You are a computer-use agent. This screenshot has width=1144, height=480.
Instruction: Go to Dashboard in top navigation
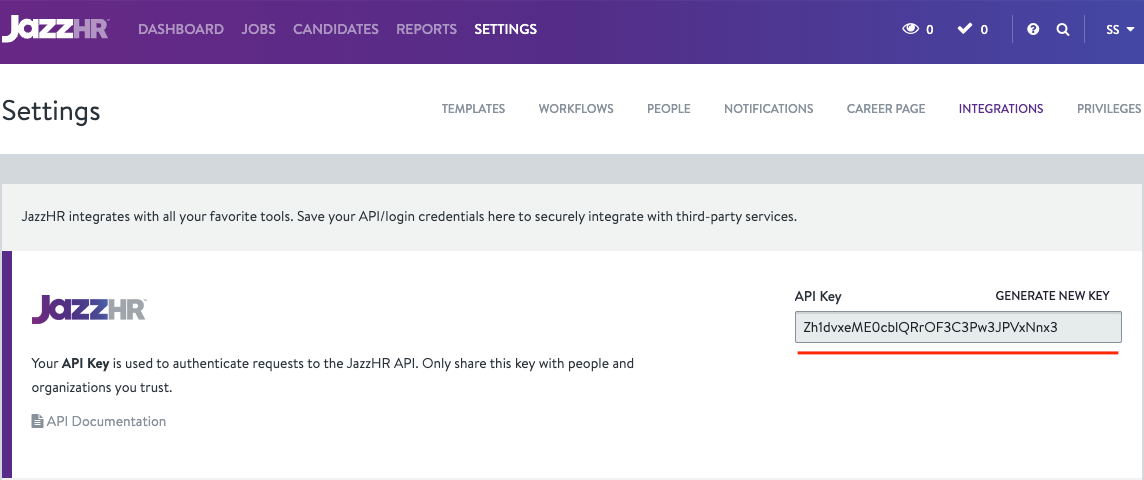pyautogui.click(x=181, y=29)
